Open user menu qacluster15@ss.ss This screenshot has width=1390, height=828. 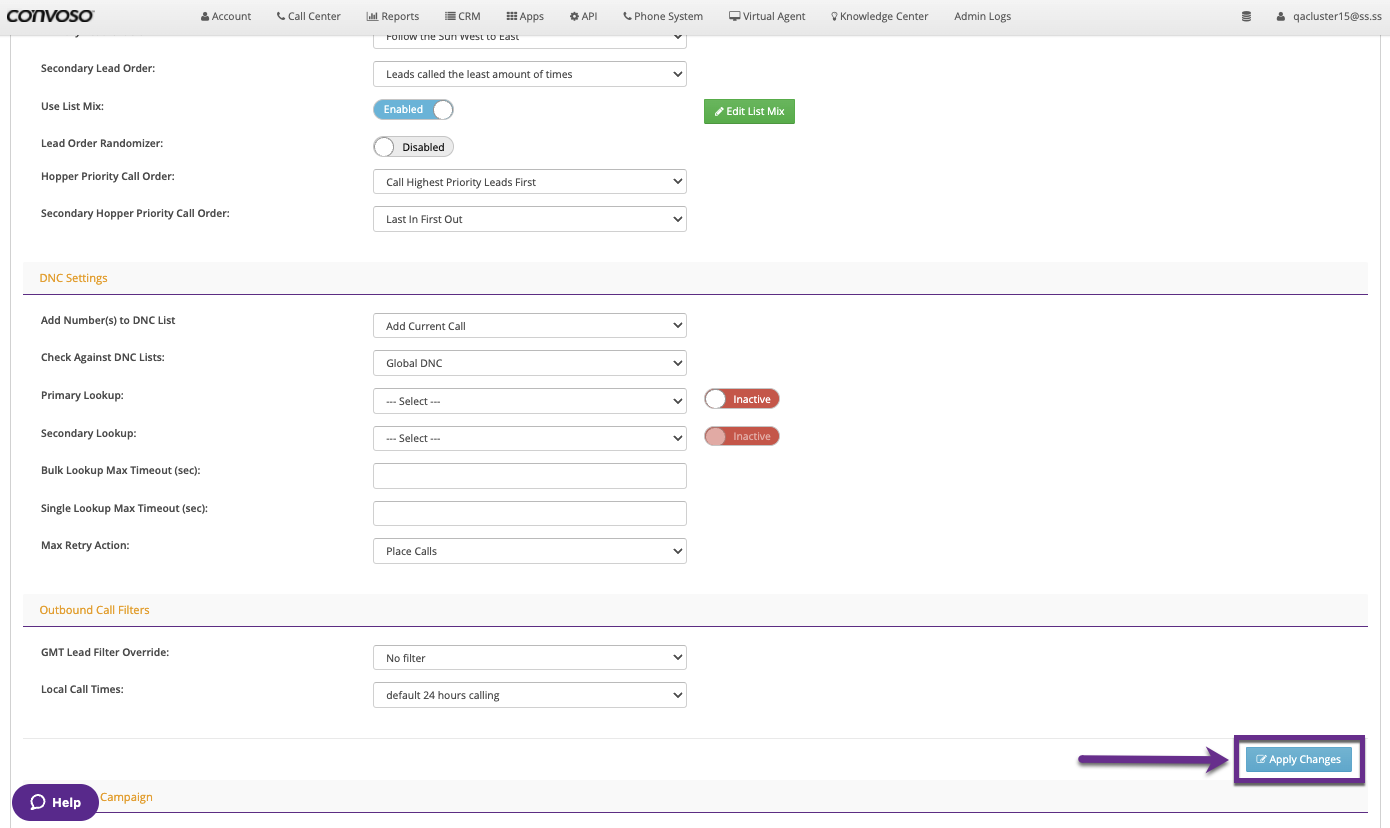click(1329, 16)
